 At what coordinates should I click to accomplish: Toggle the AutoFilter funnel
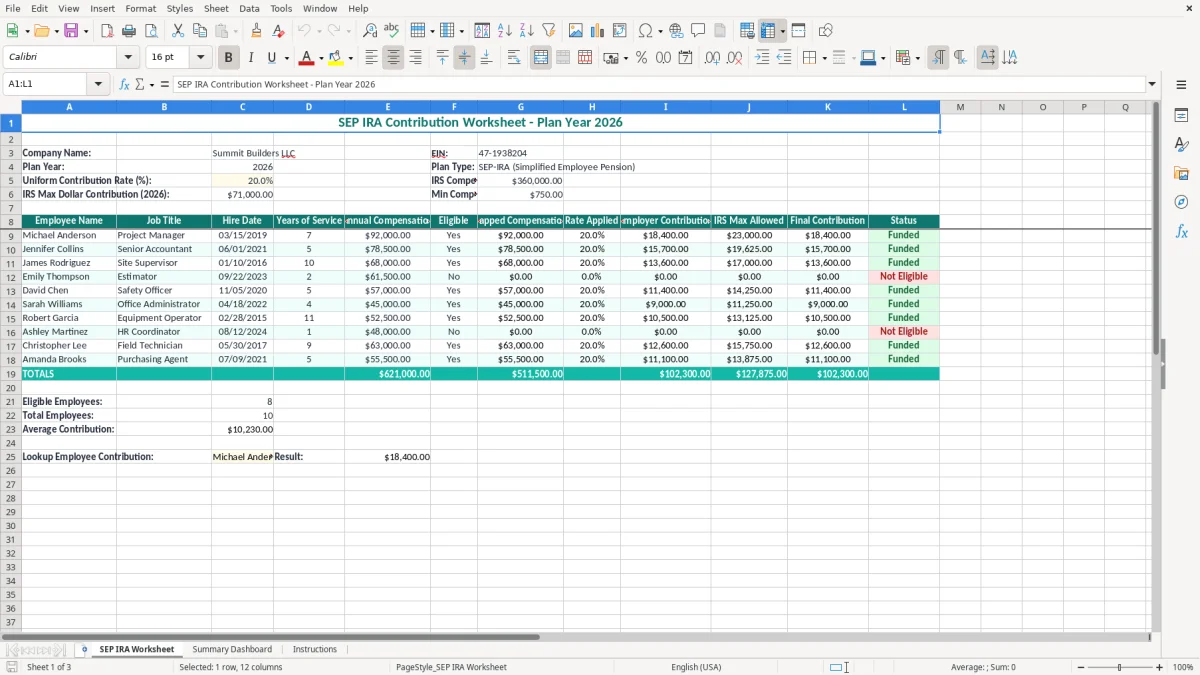pos(549,31)
